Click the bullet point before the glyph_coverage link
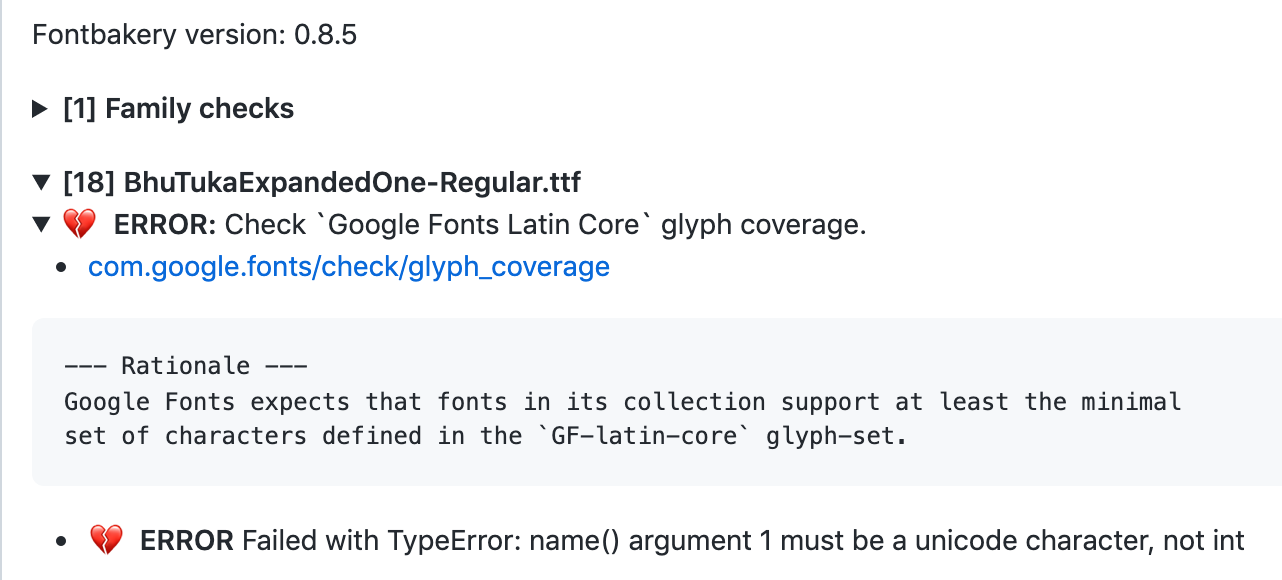The image size is (1282, 580). point(64,266)
